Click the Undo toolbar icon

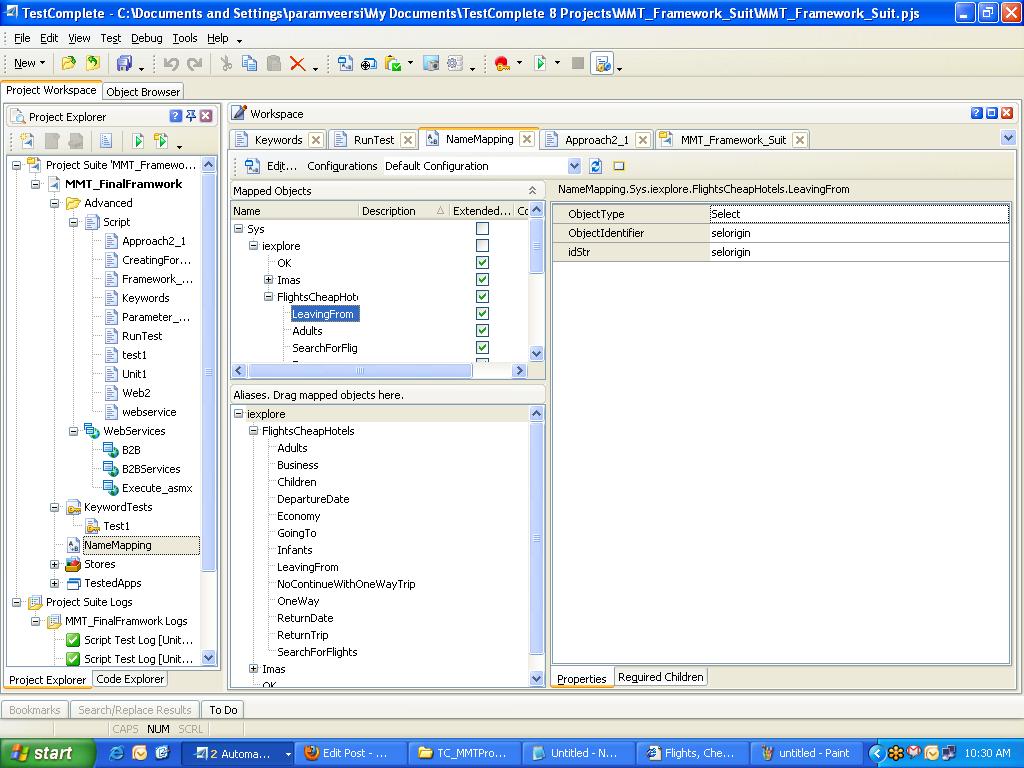171,63
